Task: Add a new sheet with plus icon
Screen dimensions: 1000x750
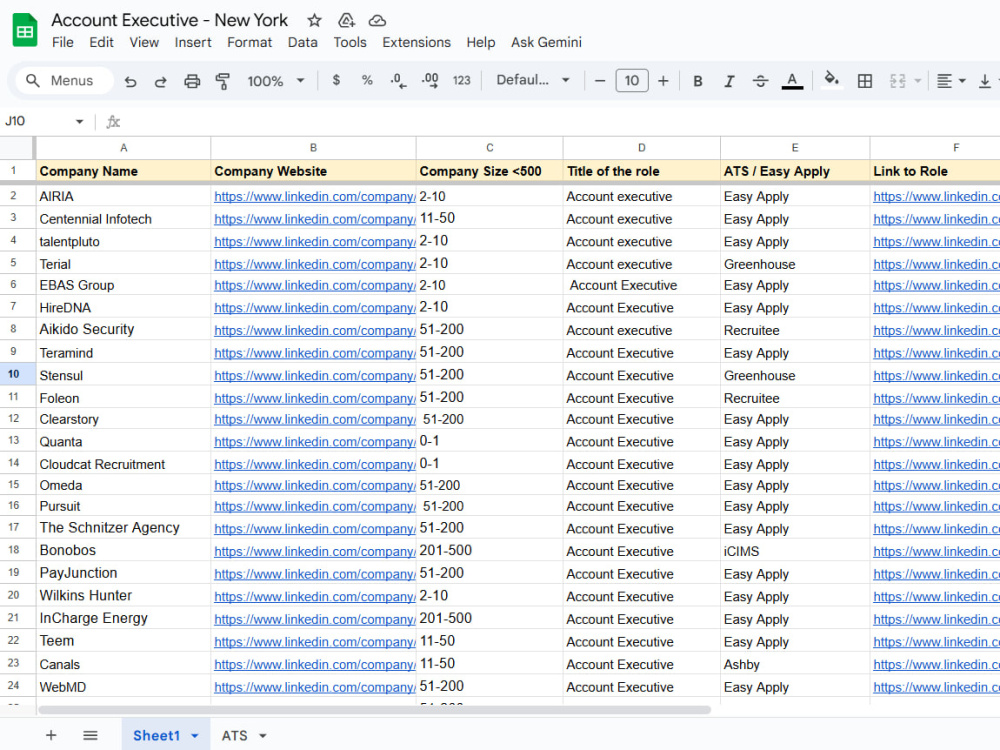Action: click(51, 735)
